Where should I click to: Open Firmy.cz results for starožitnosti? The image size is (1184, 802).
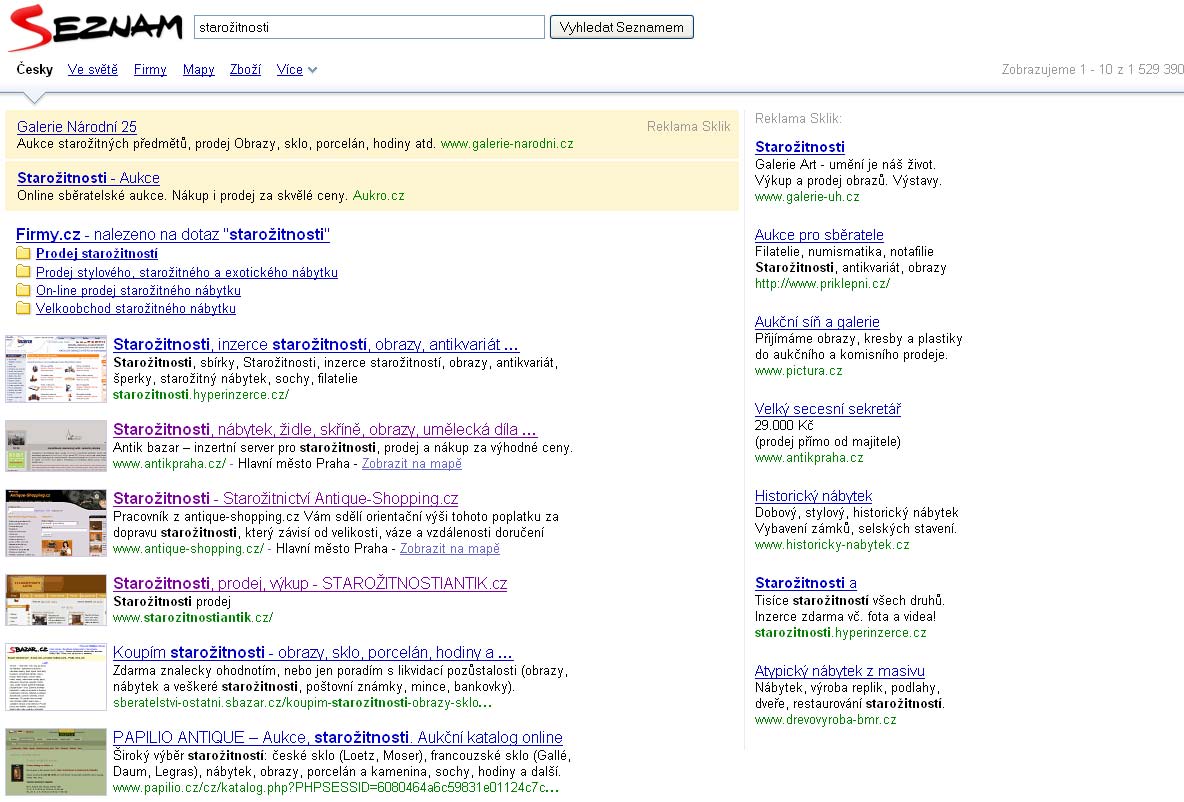pos(173,235)
